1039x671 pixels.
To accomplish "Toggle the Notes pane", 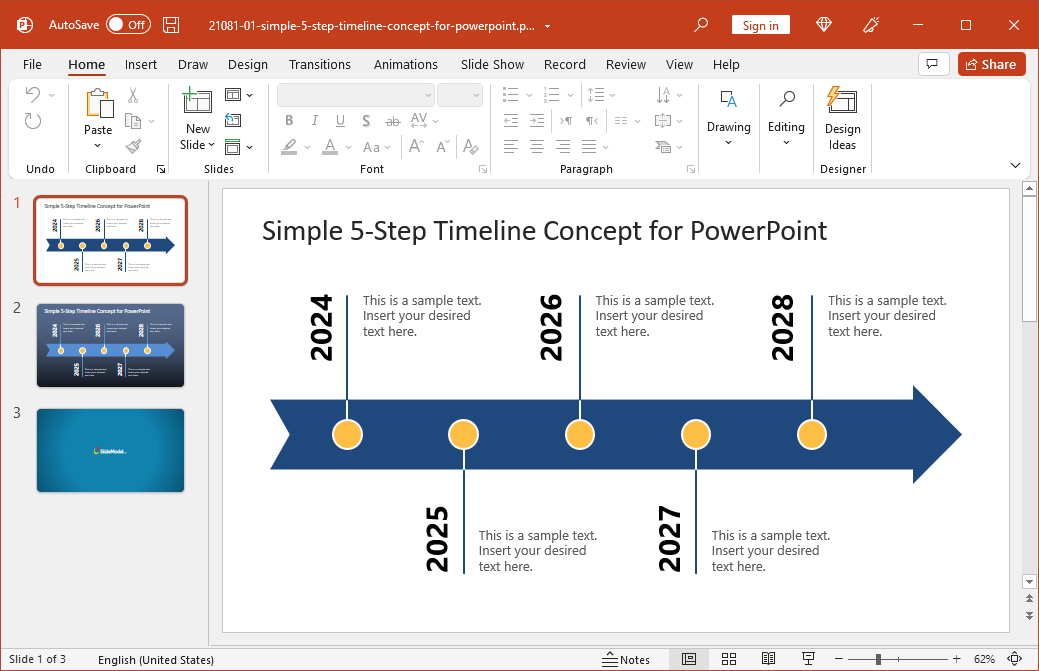I will (x=626, y=659).
